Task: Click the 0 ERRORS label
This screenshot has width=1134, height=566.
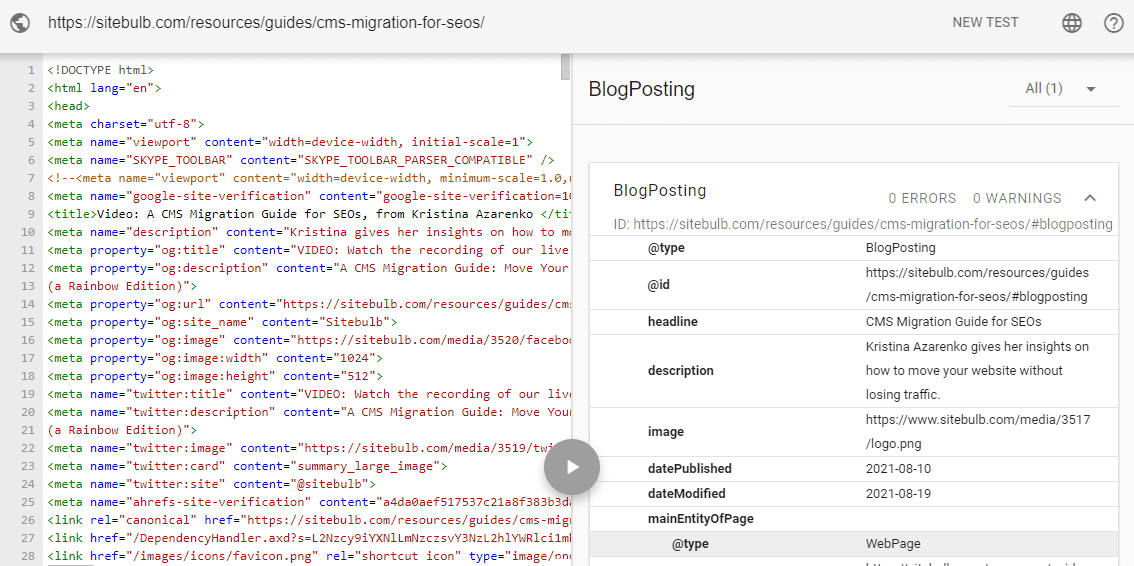Action: (922, 198)
